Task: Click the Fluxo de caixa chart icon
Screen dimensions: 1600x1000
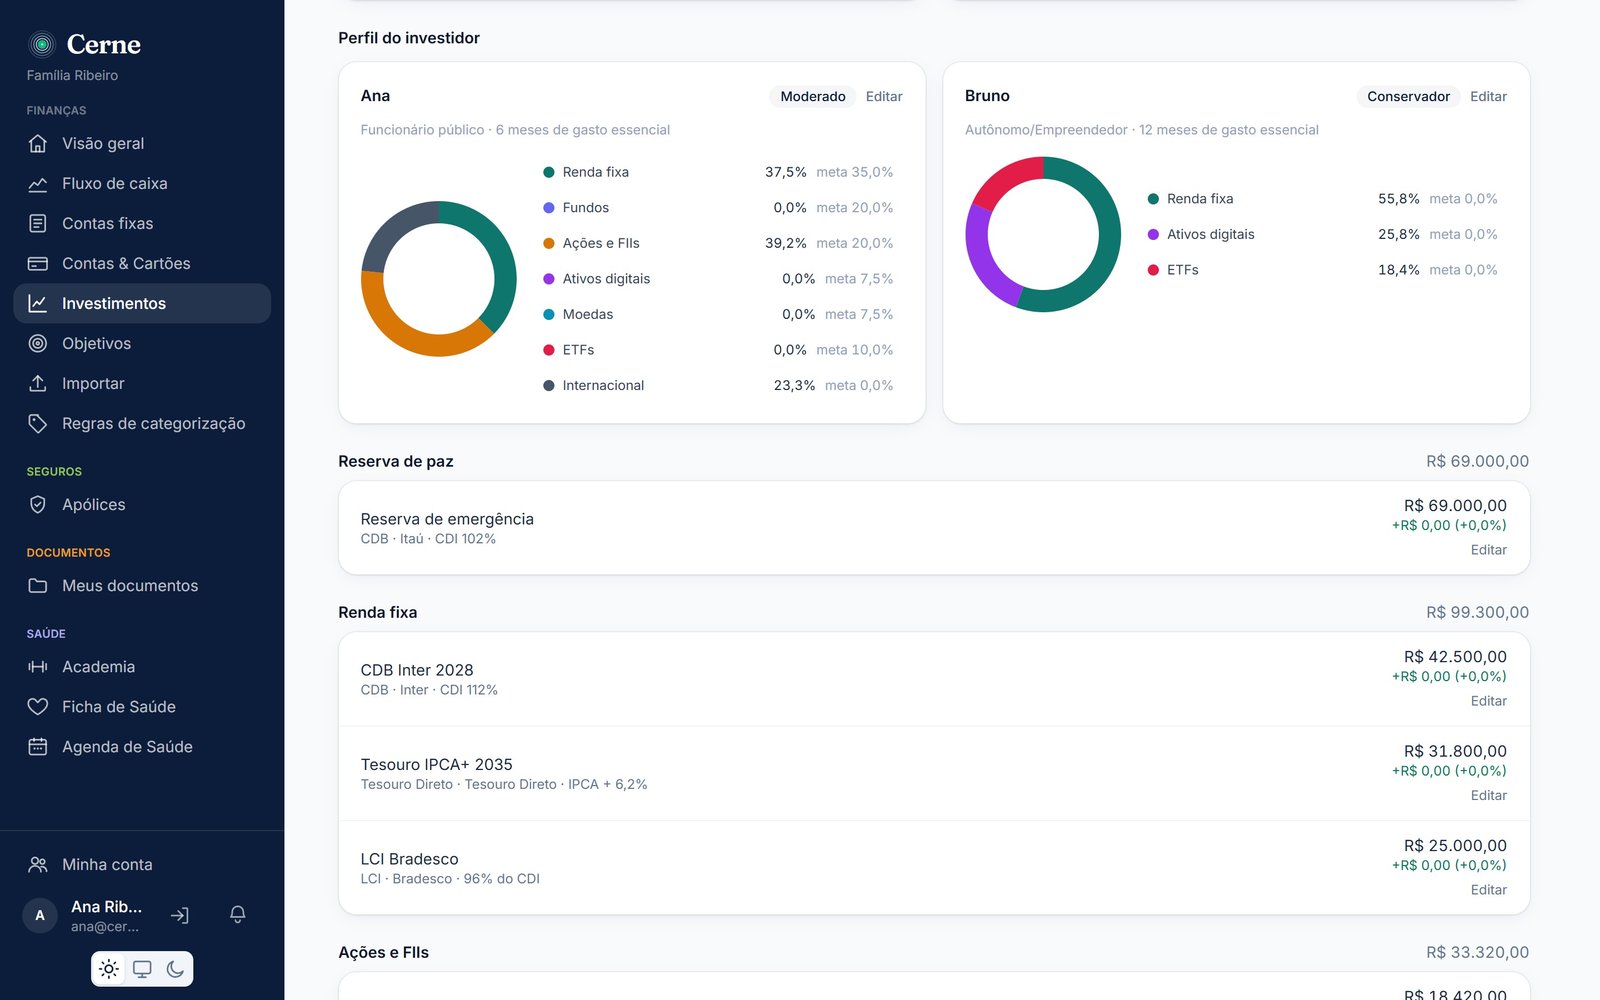Action: tap(38, 183)
